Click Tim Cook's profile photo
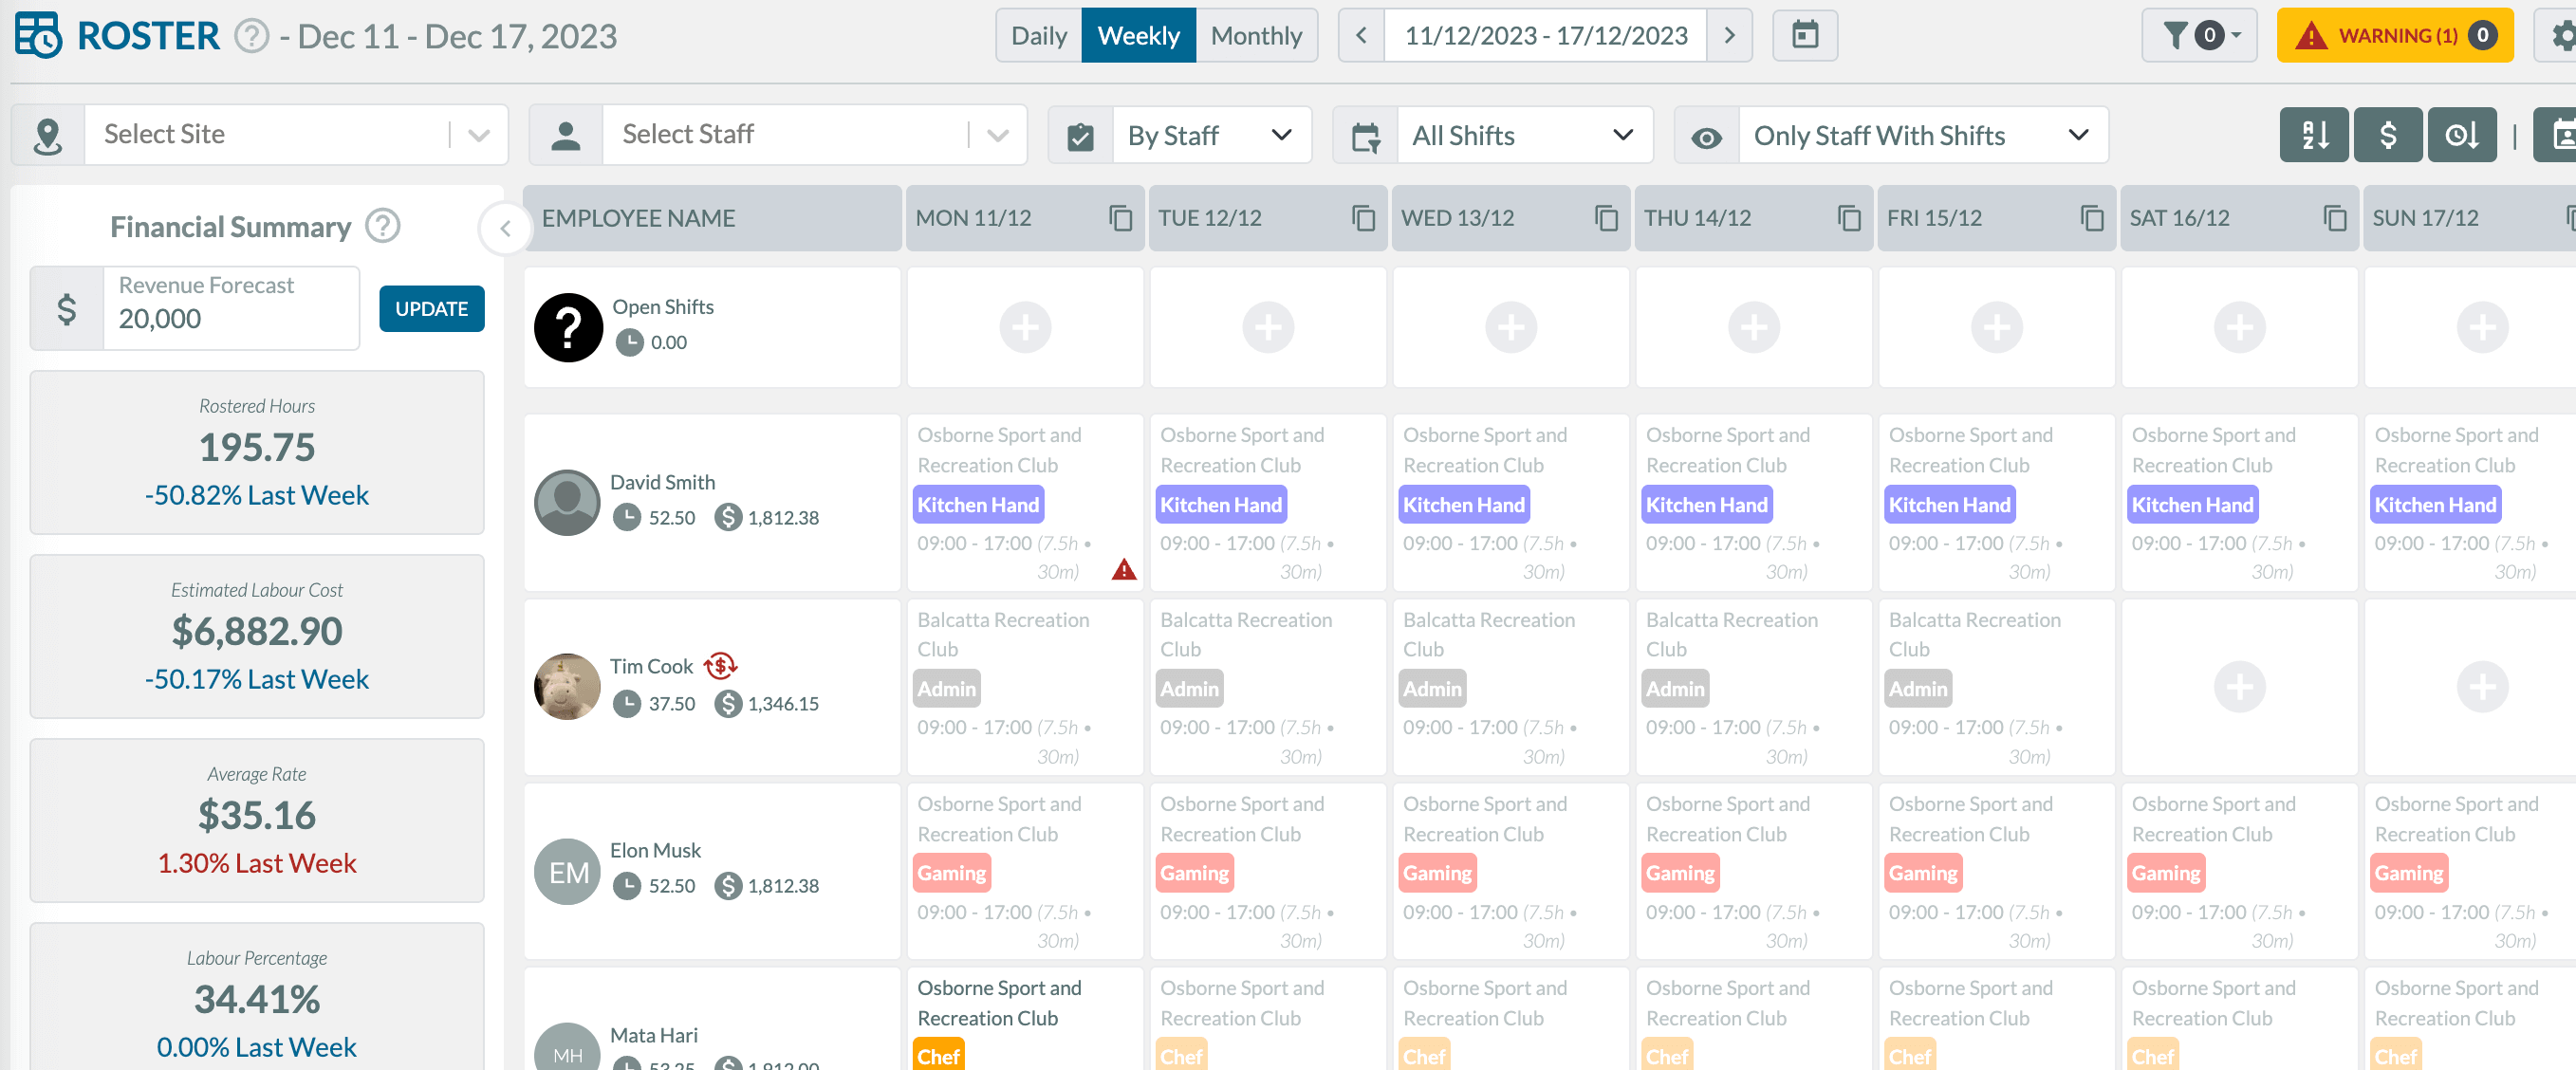 point(567,687)
